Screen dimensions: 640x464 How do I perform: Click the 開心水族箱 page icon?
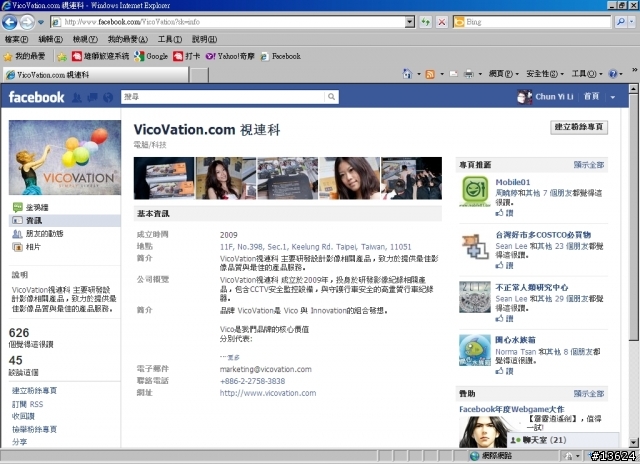(x=475, y=350)
